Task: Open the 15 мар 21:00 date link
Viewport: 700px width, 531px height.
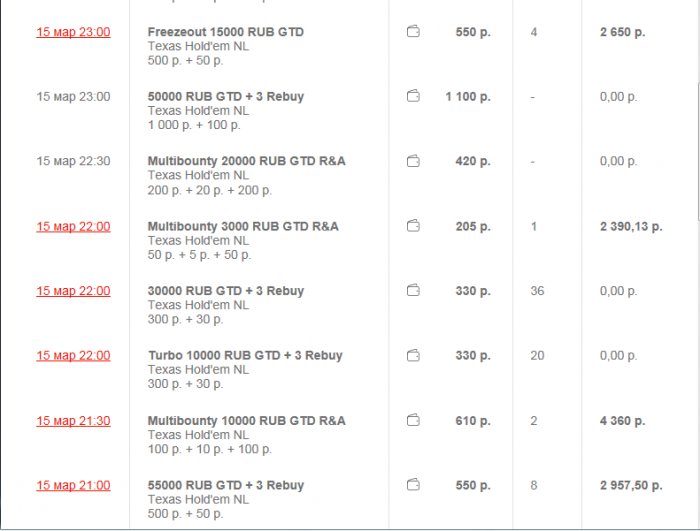Action: click(73, 485)
